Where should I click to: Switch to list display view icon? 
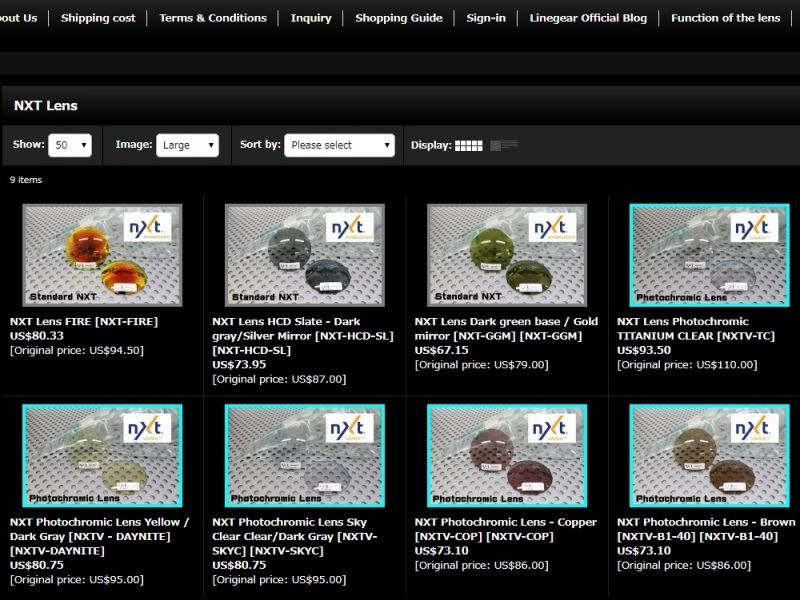[504, 145]
